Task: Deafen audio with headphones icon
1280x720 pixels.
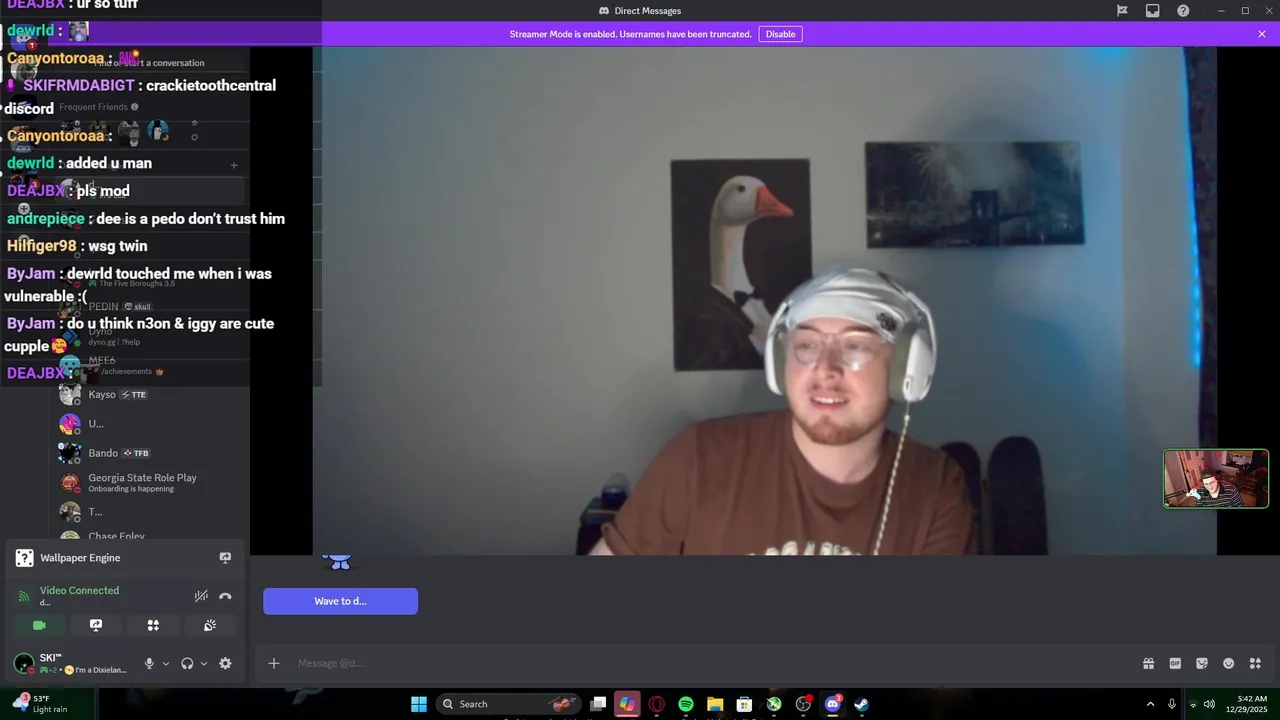Action: pos(187,663)
